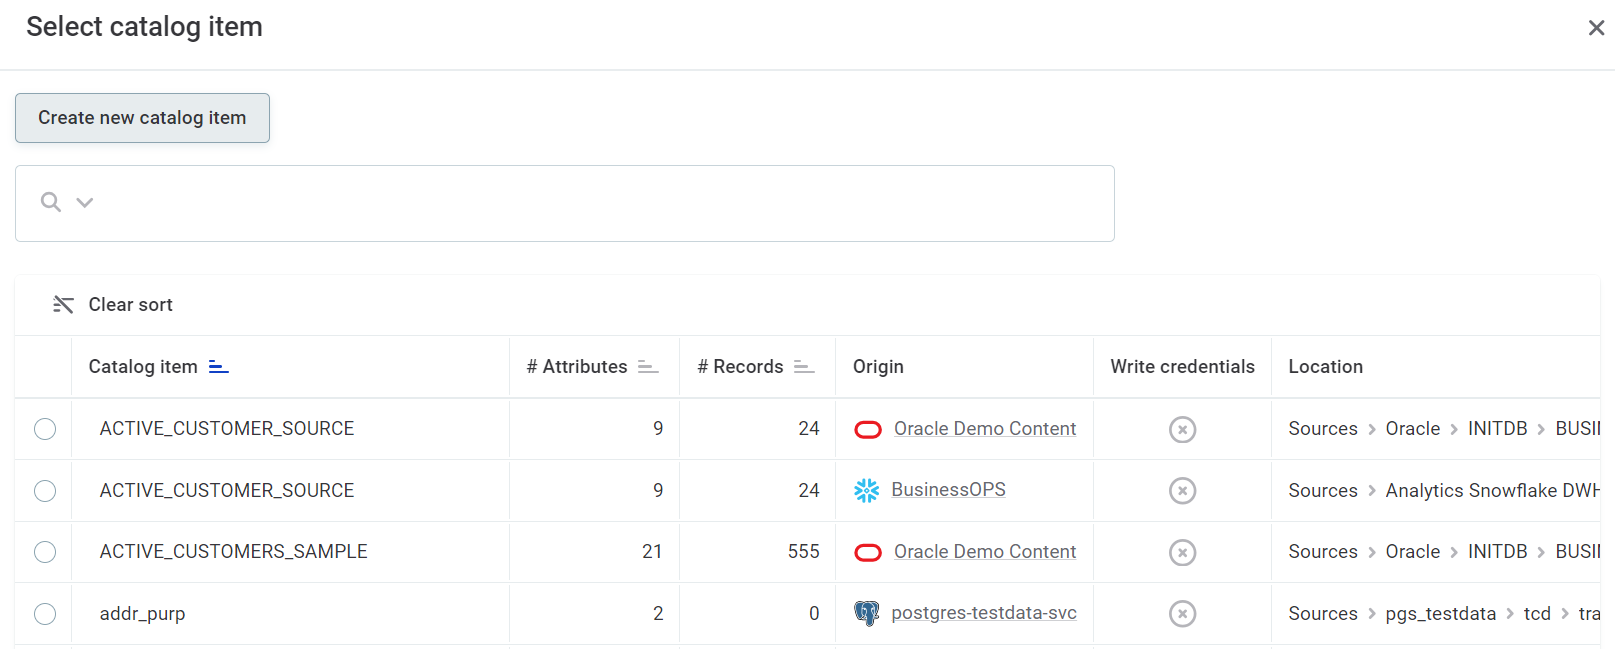Click write credentials icon for addr_purp
The height and width of the screenshot is (649, 1615).
point(1182,614)
